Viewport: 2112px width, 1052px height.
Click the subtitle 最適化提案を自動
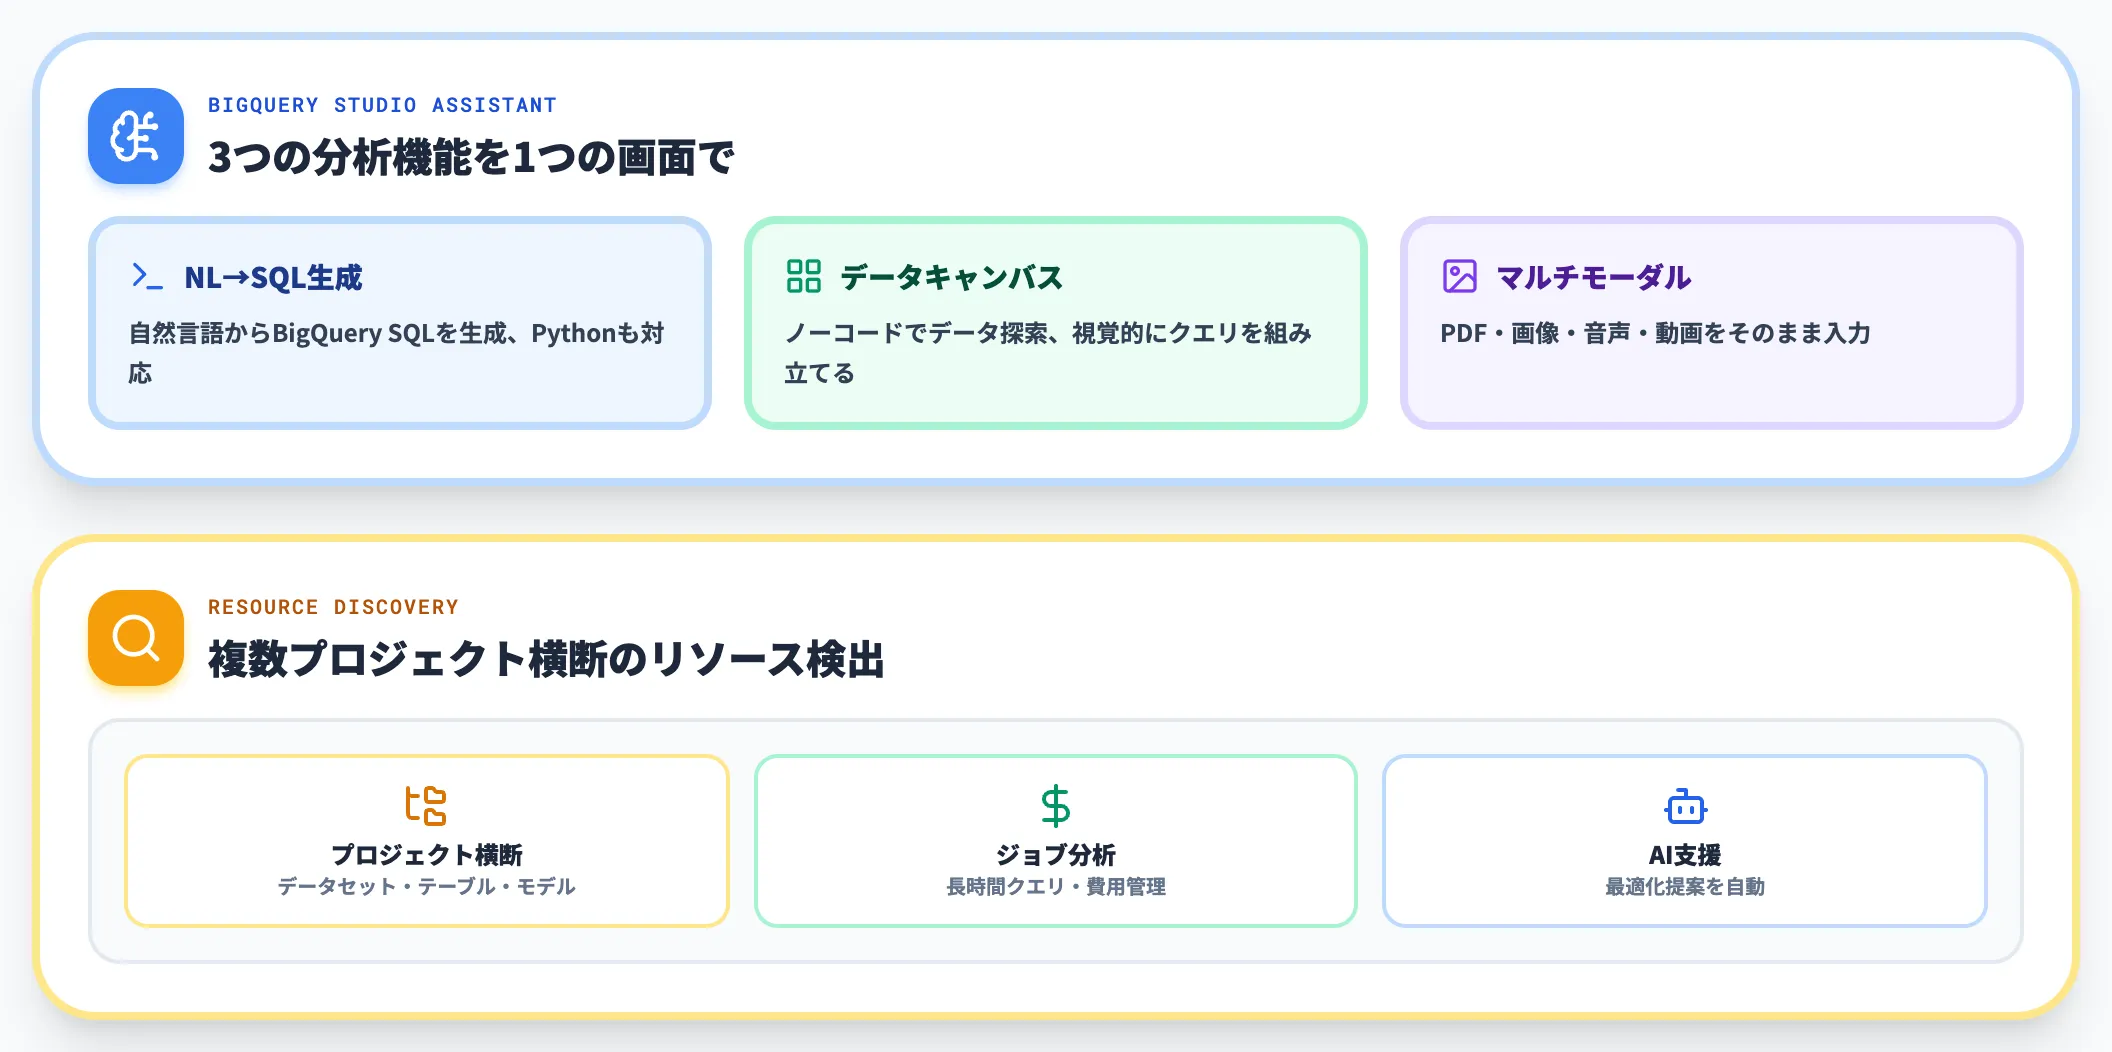[1685, 887]
